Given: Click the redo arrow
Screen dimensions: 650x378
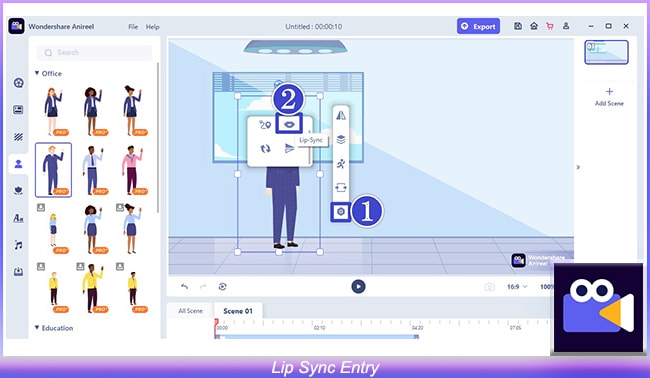Looking at the screenshot, I should click(x=203, y=286).
